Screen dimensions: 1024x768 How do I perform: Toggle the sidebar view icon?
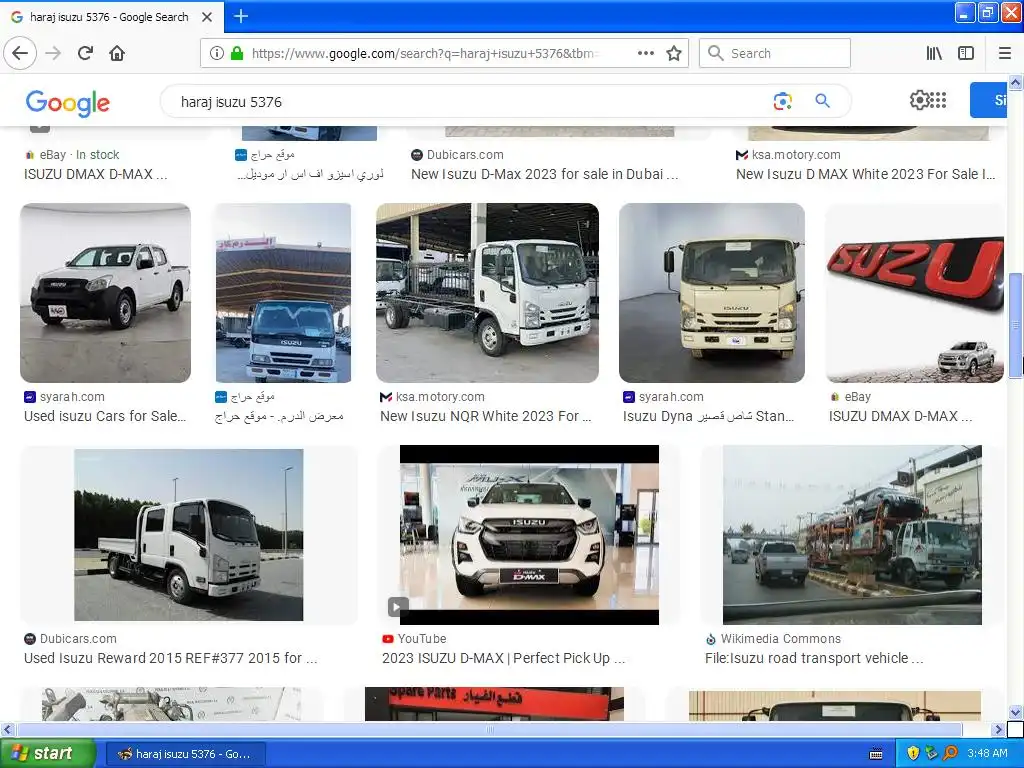(966, 53)
